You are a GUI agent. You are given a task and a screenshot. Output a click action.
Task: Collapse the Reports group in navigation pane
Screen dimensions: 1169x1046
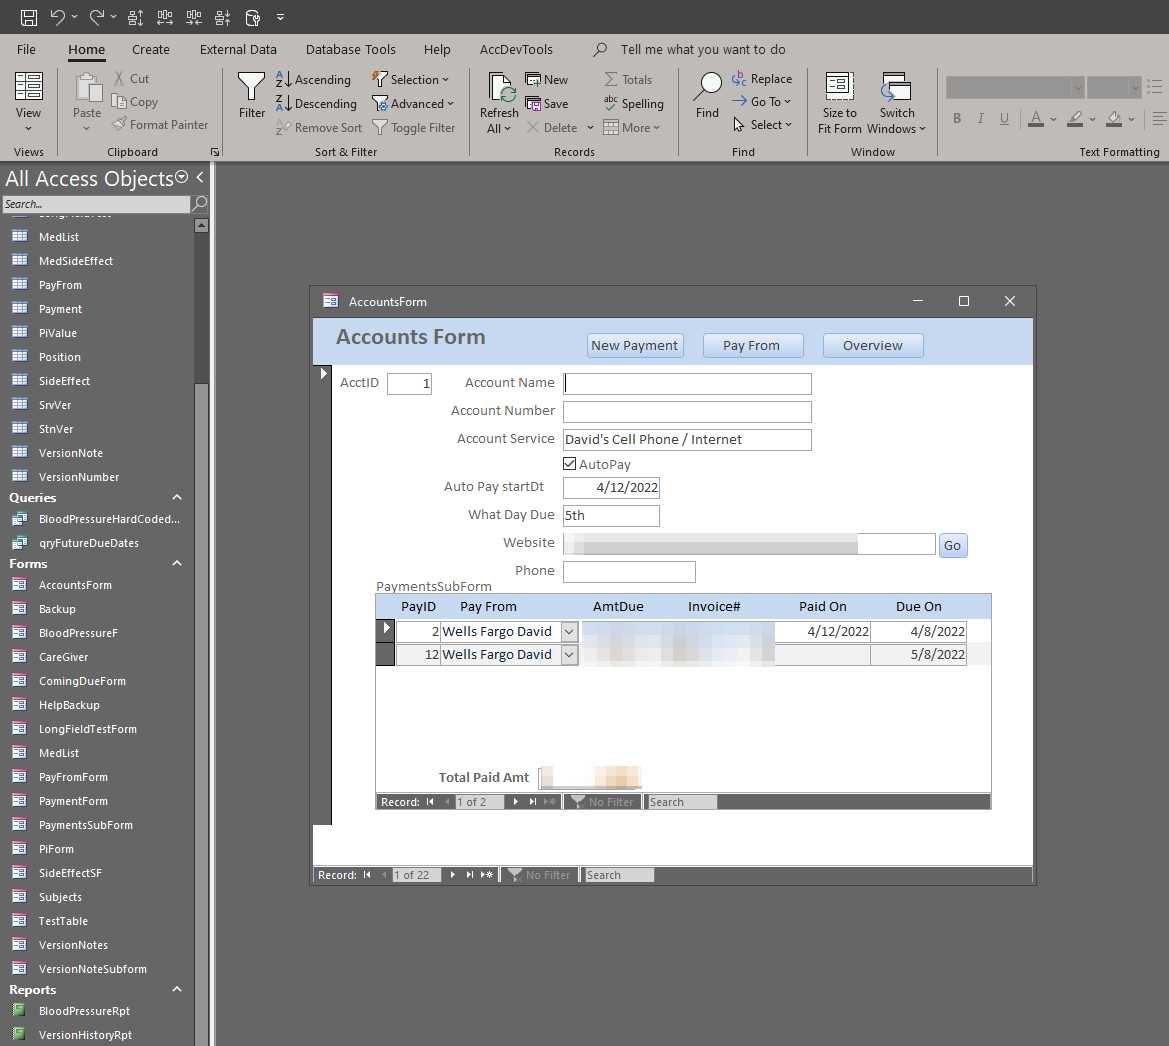pos(177,989)
